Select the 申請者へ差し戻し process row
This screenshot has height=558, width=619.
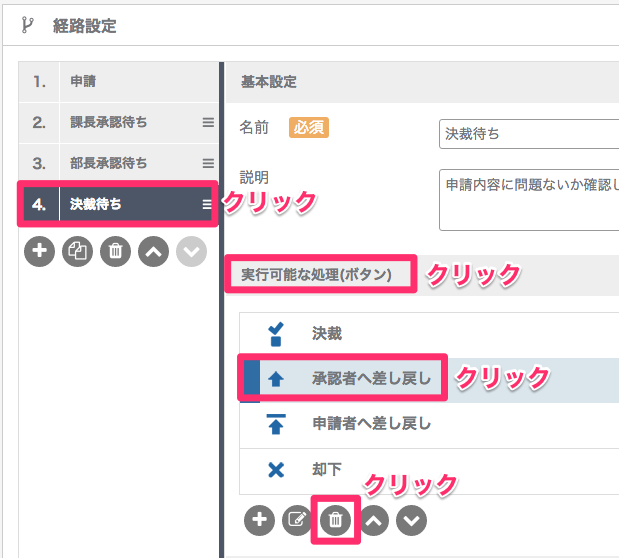coord(429,425)
